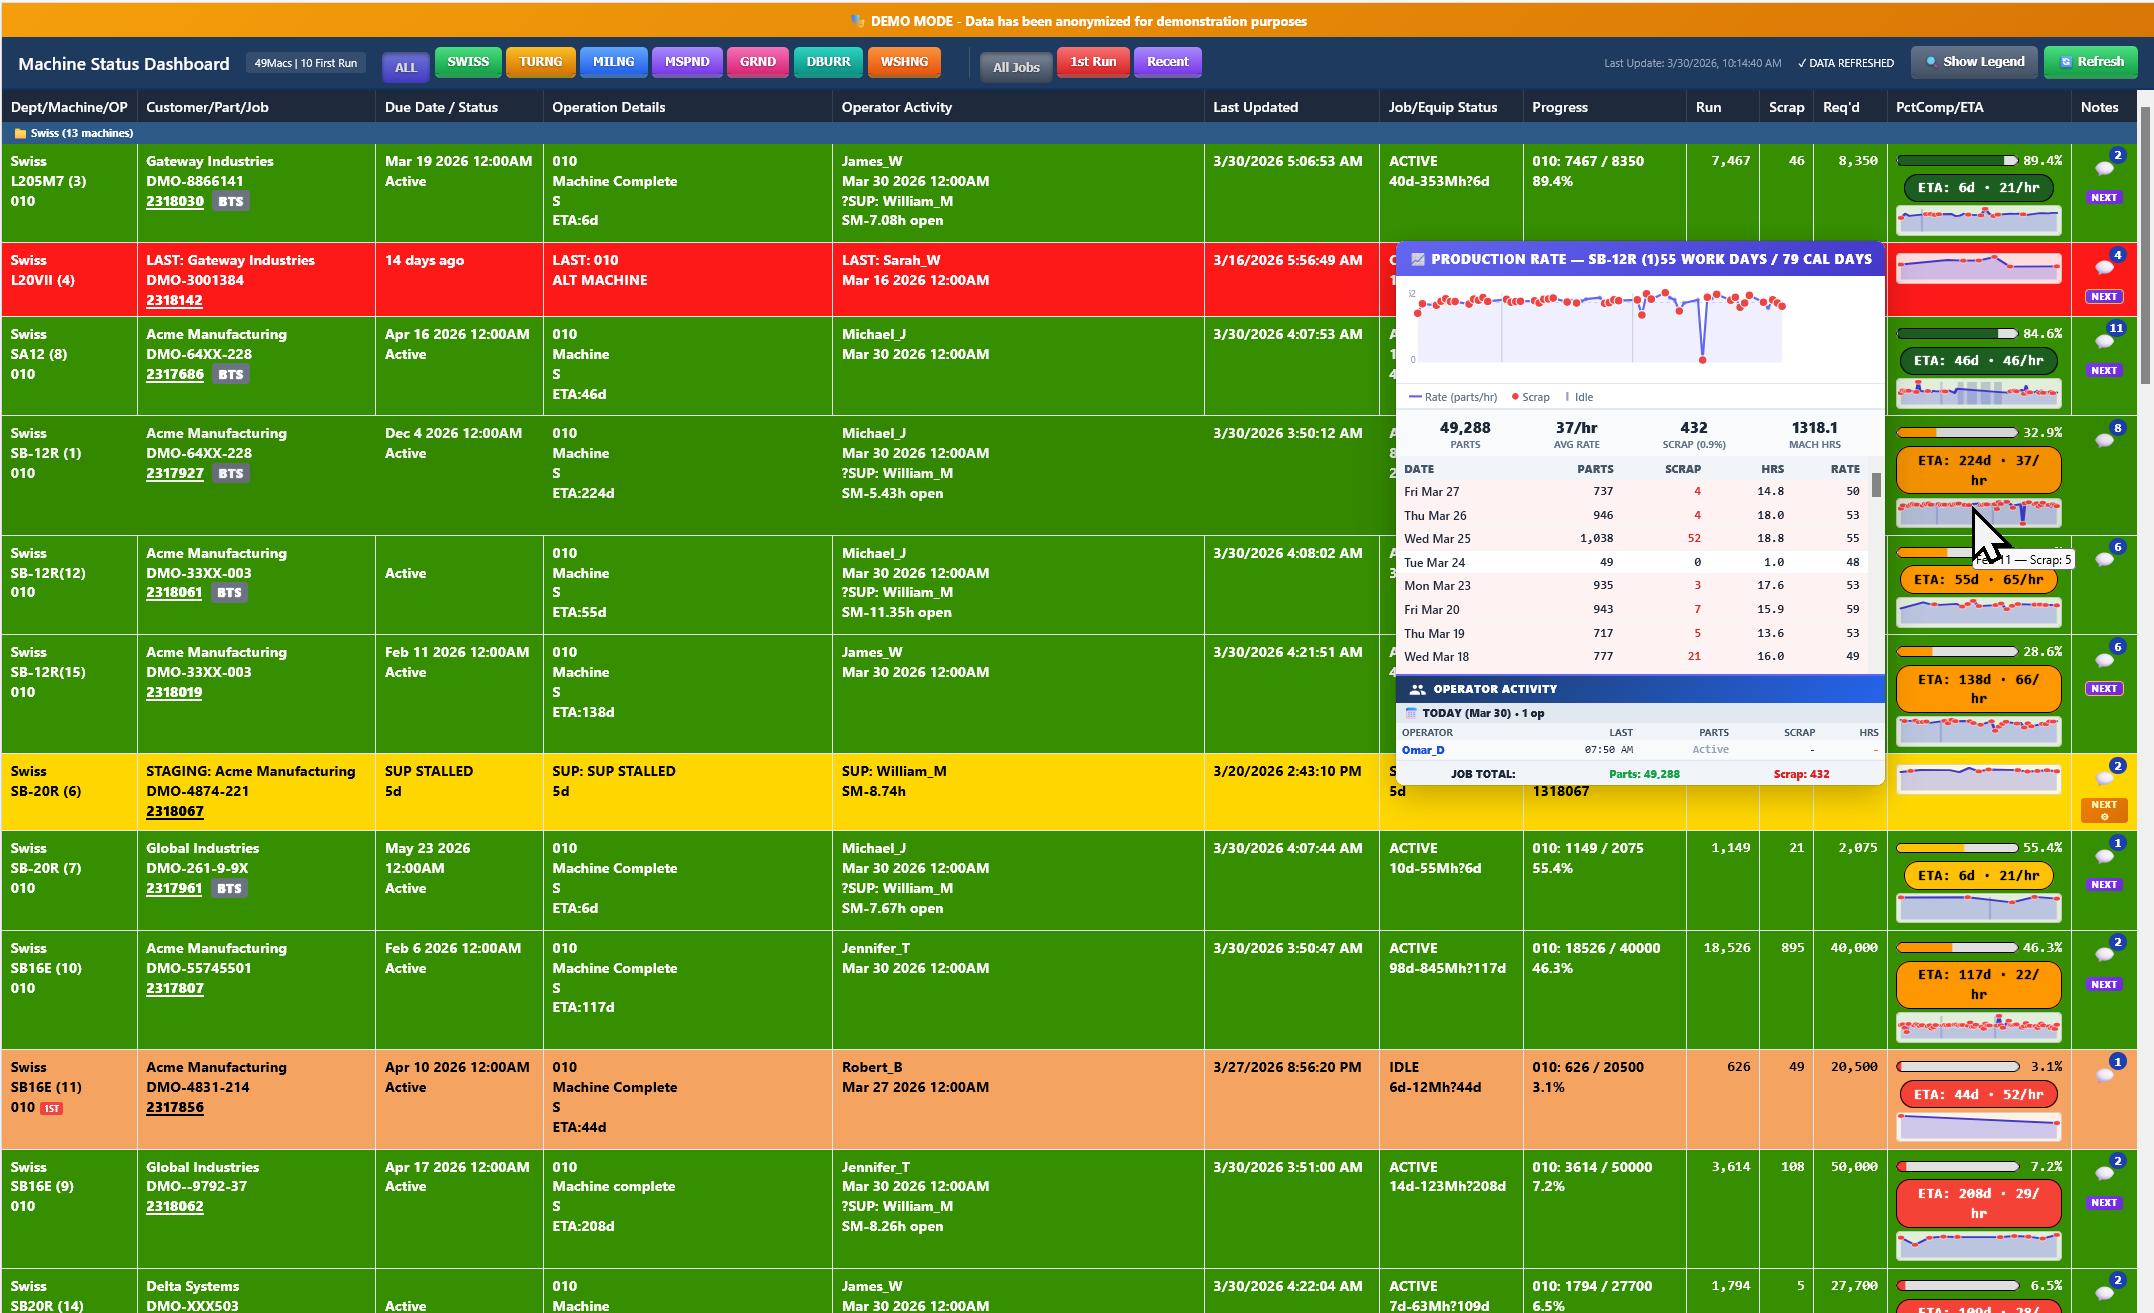Screen dimensions: 2154x1313
Task: Switch to the 1st Run filter tab
Action: (x=1093, y=61)
